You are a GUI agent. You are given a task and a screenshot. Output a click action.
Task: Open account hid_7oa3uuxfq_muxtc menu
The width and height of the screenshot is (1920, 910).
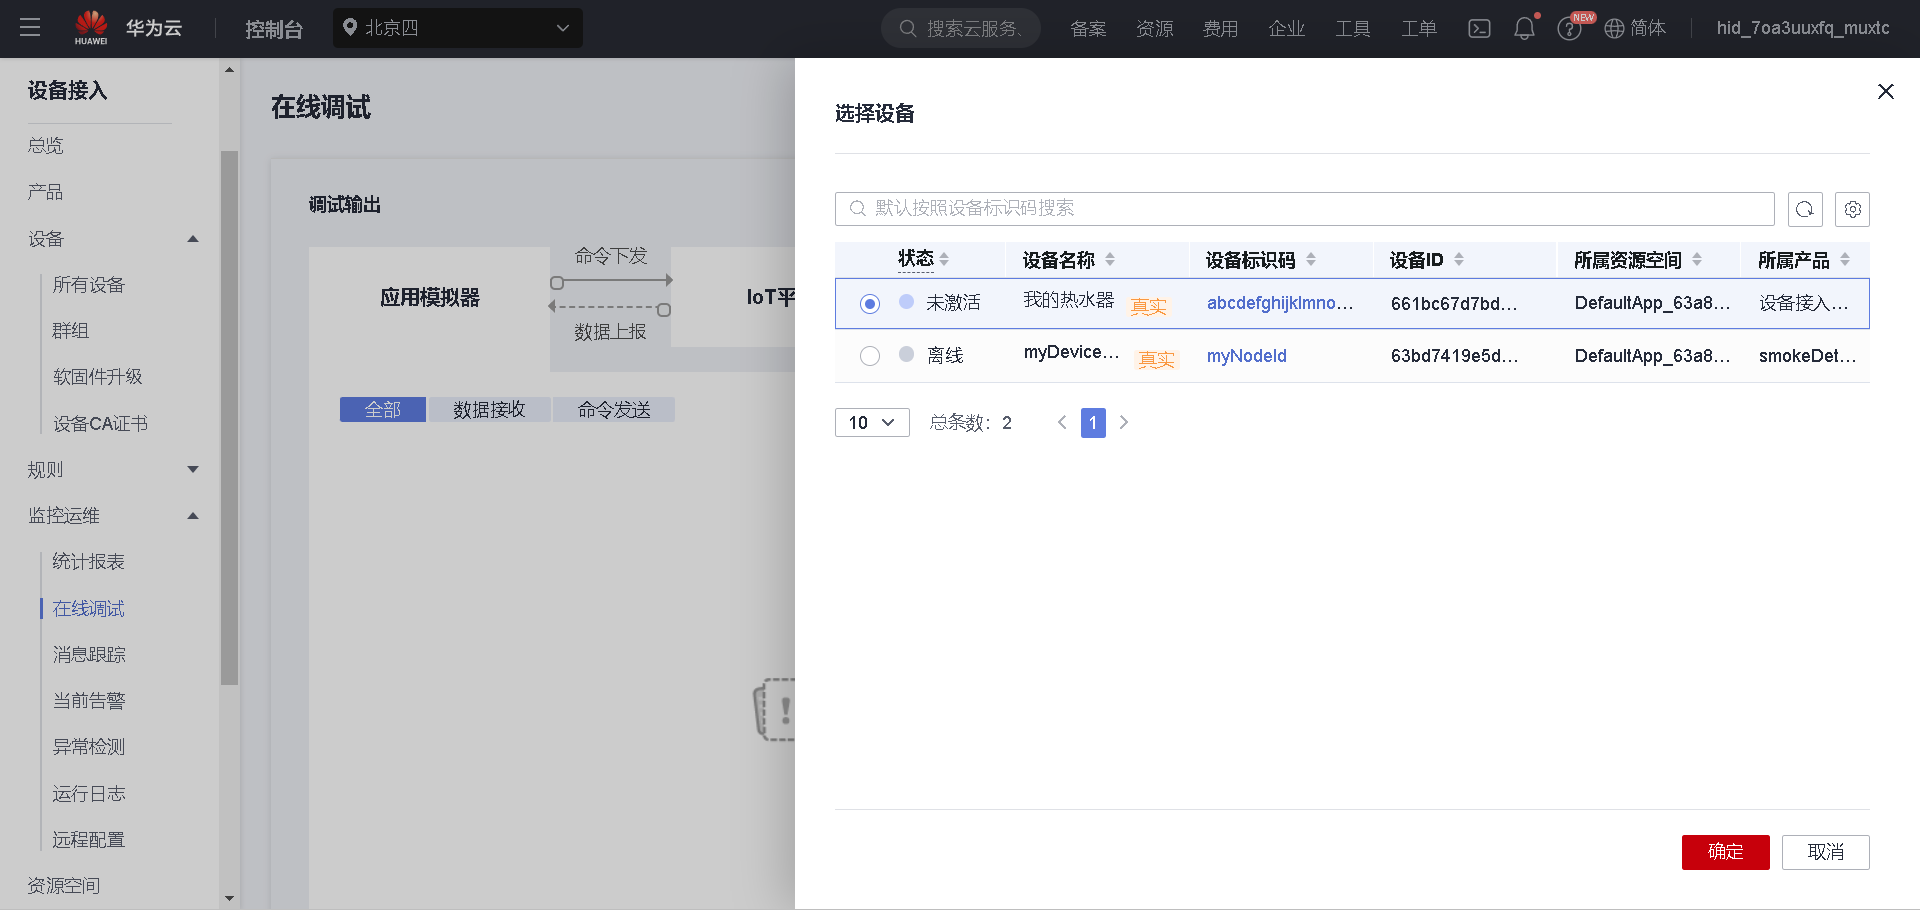1803,28
